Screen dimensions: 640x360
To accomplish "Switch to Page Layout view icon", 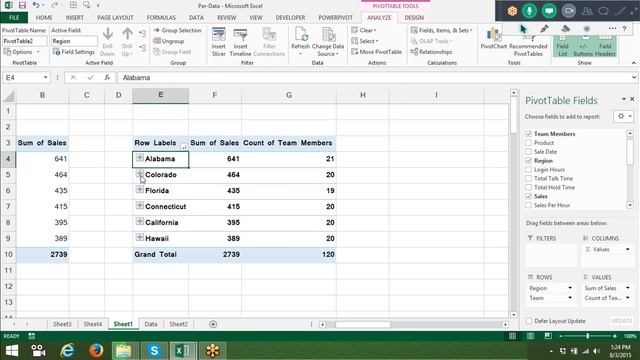I will pyautogui.click(x=530, y=336).
